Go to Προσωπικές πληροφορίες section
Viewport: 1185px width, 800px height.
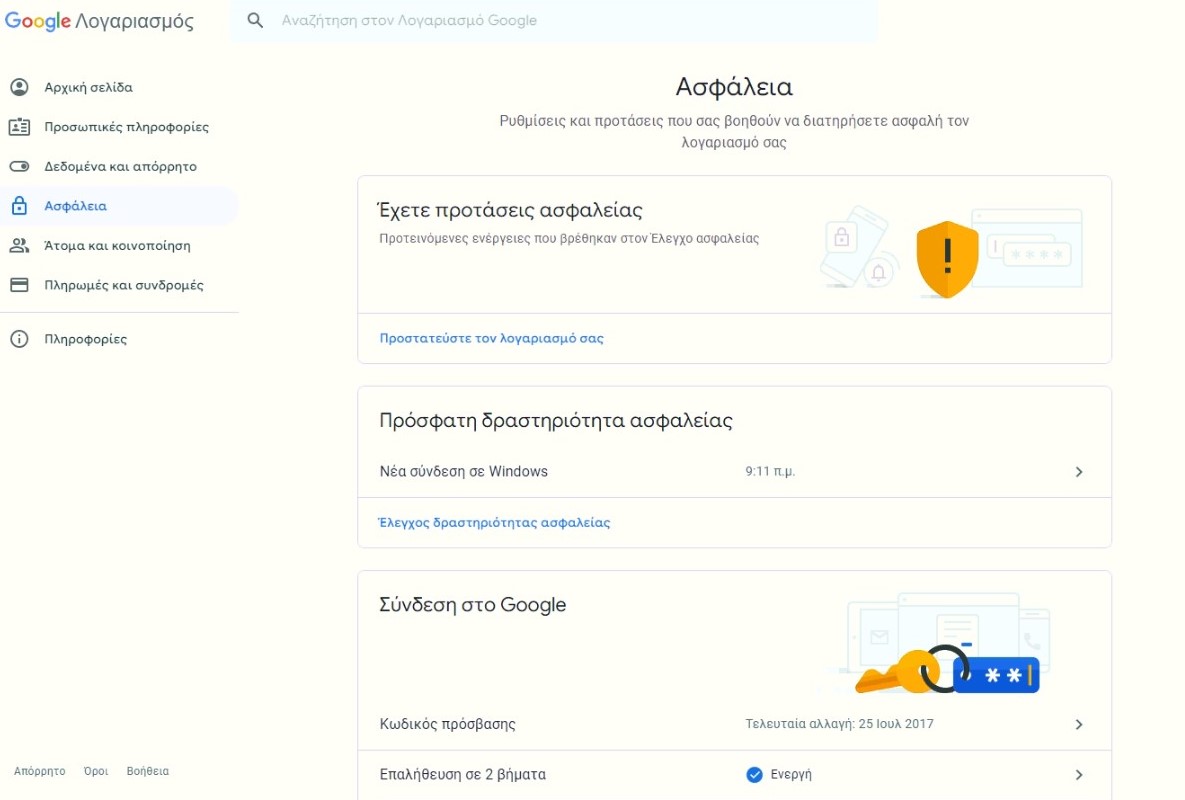tap(119, 127)
